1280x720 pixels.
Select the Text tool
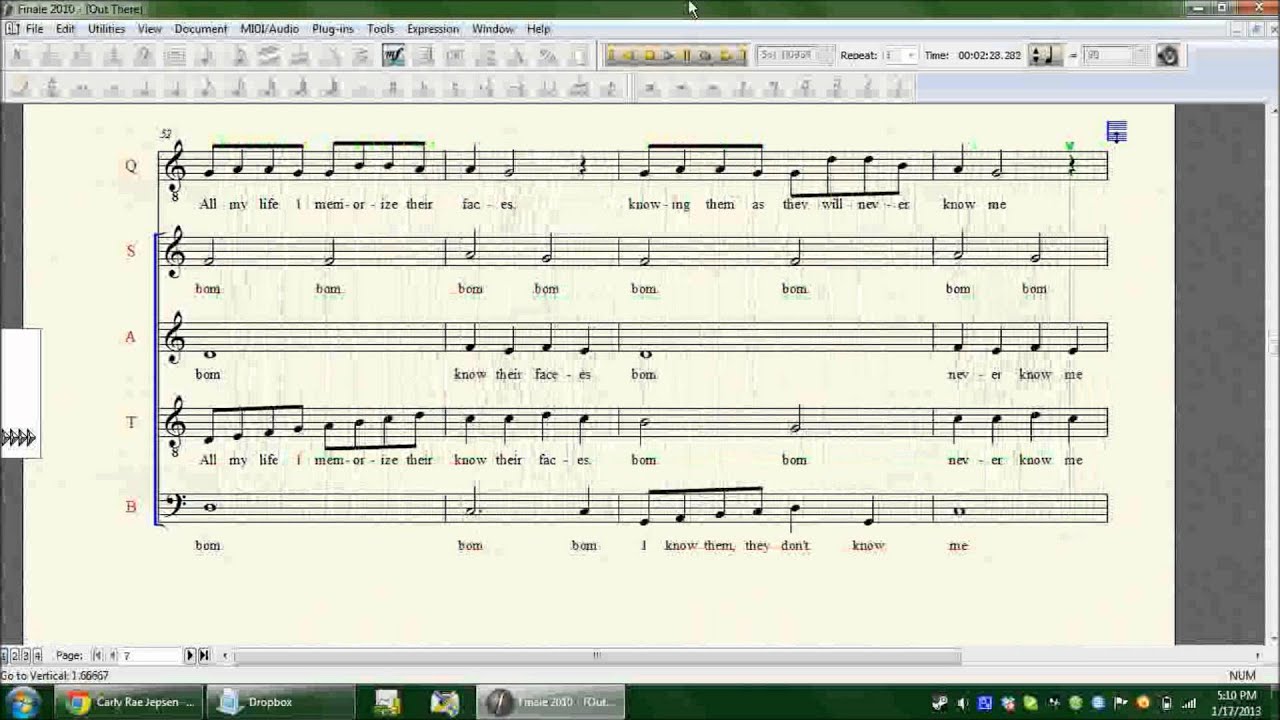click(x=518, y=56)
